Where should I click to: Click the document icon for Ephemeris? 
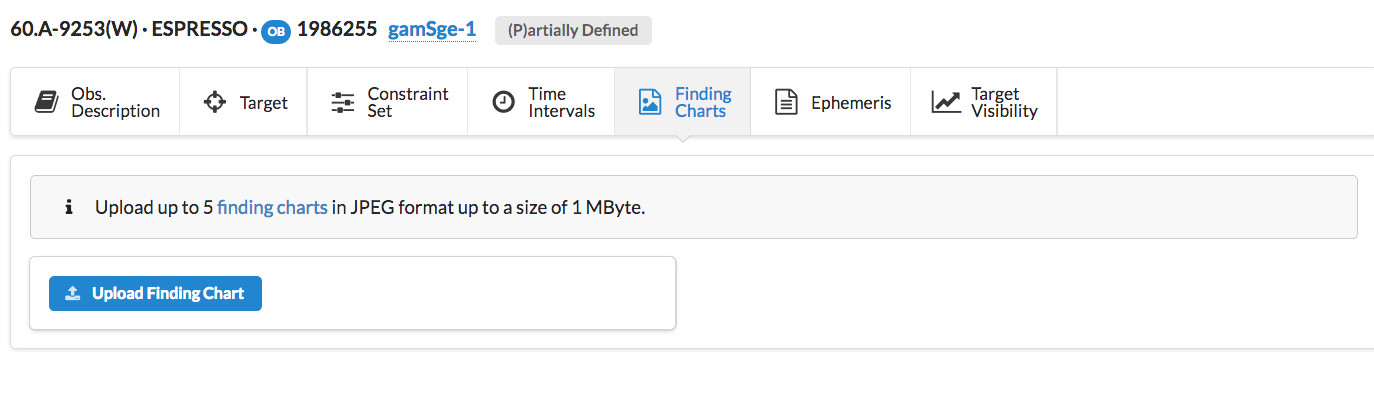[x=787, y=102]
